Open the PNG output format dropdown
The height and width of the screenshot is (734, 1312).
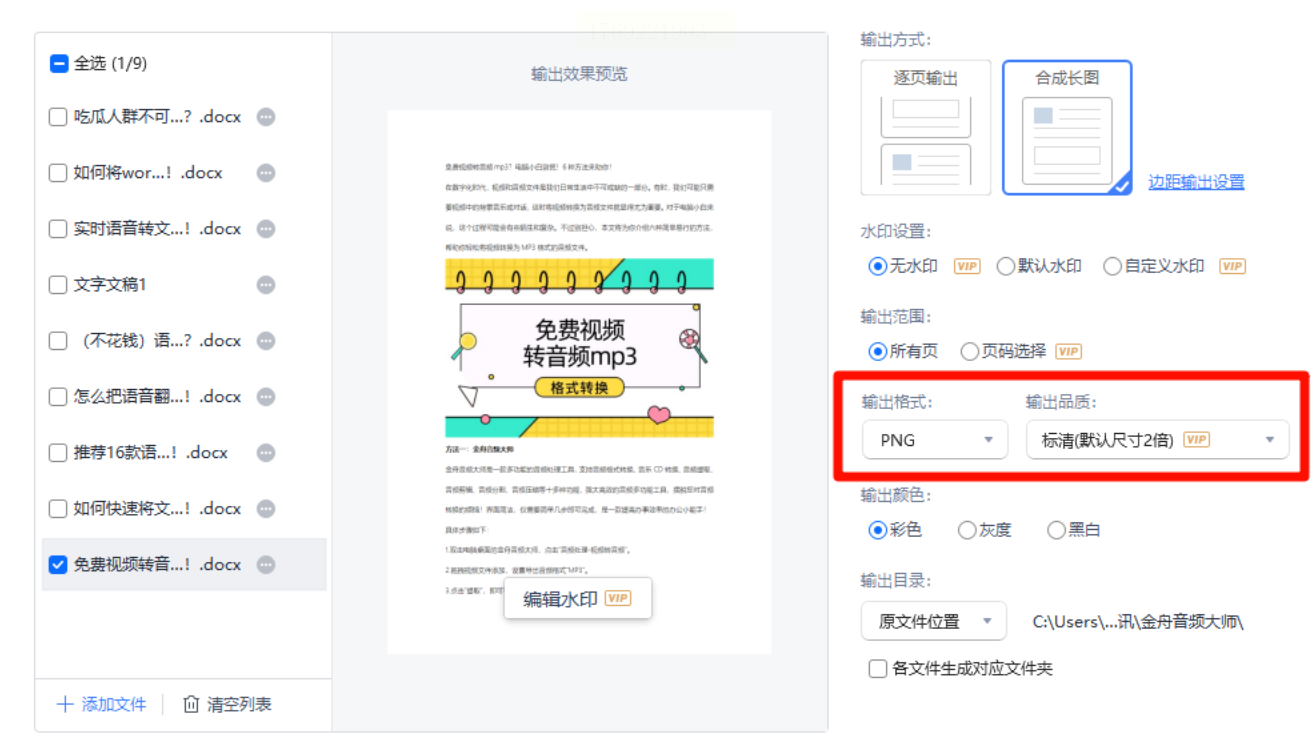click(x=934, y=440)
